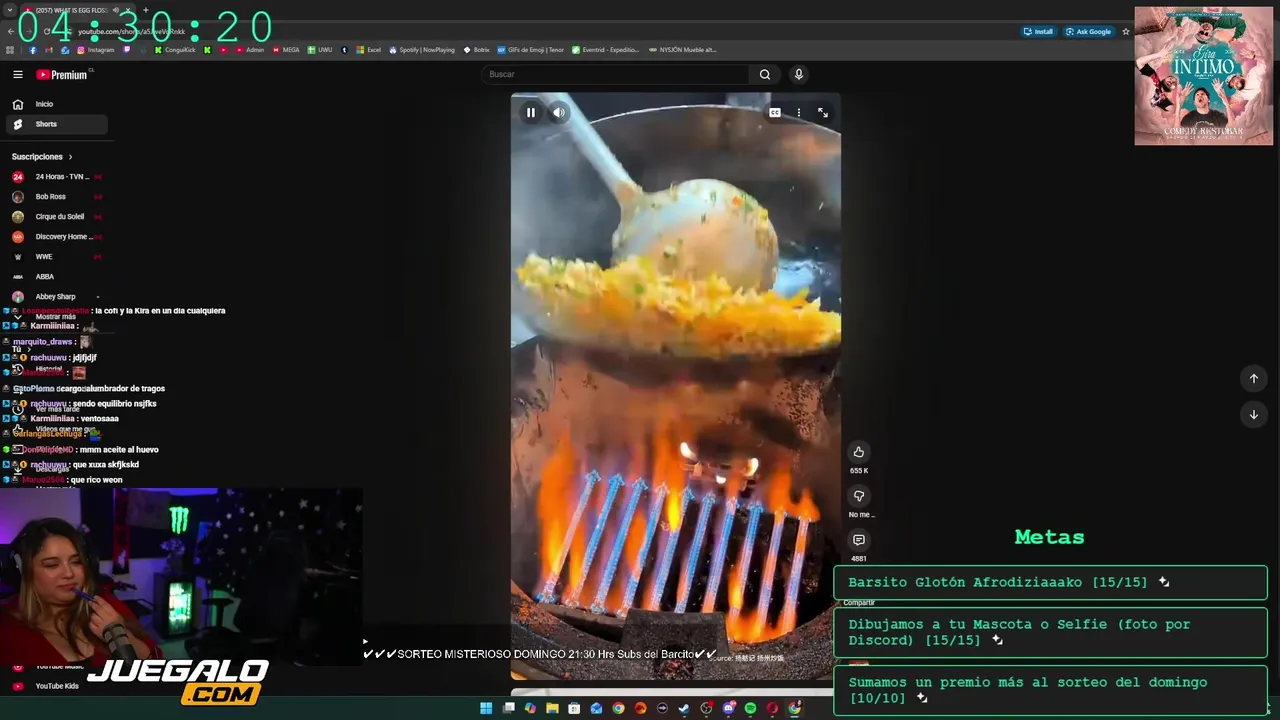The height and width of the screenshot is (720, 1280).
Task: Open the Eventrid bookmark
Action: (606, 50)
